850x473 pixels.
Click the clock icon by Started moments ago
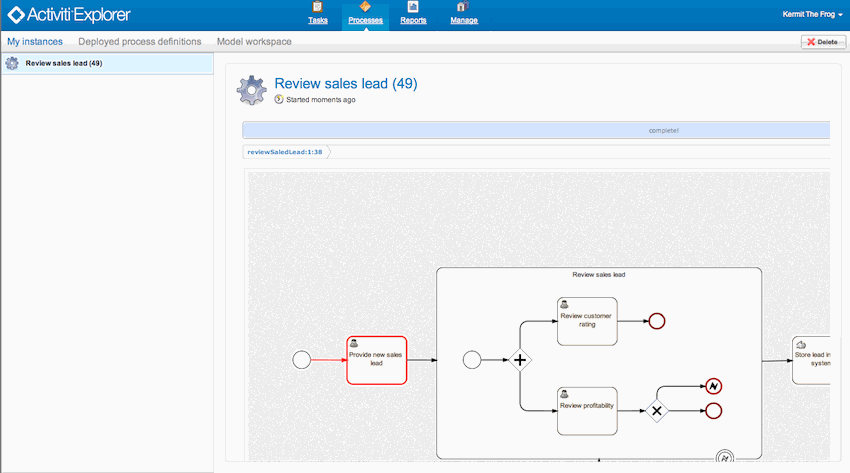279,99
